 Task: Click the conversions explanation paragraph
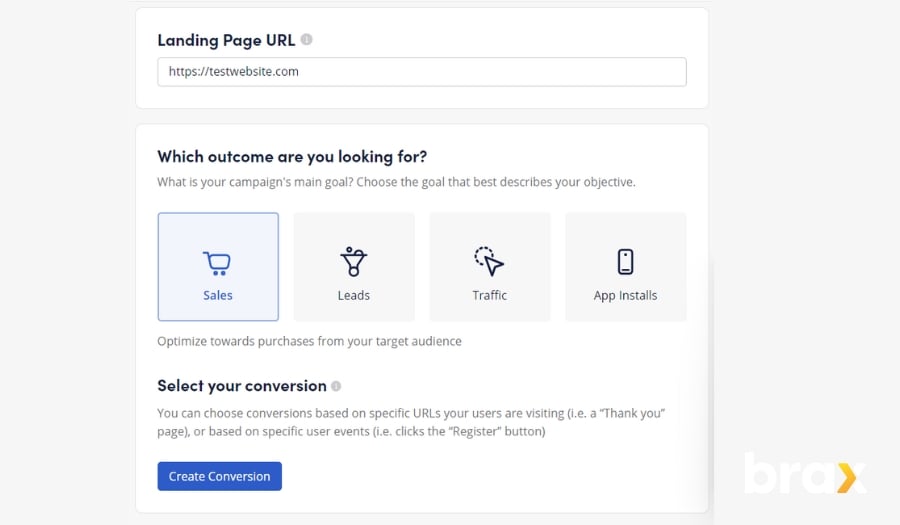(x=411, y=422)
